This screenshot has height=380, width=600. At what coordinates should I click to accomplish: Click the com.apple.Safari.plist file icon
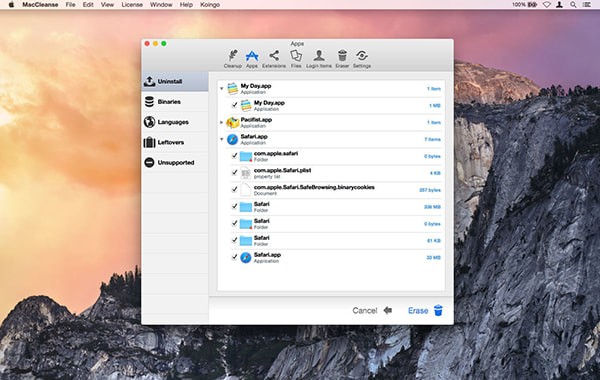pos(246,173)
